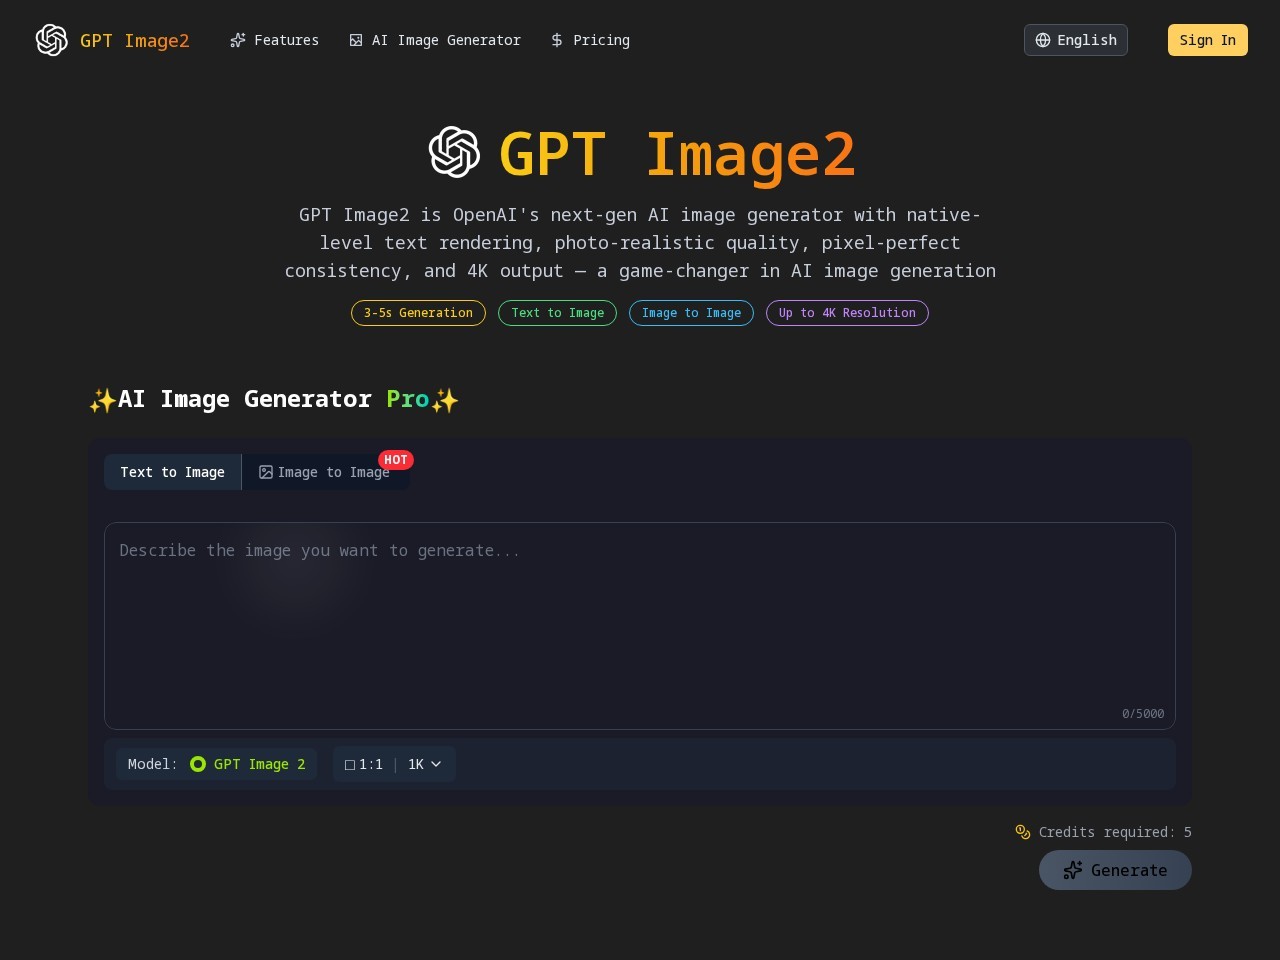Click the GPT Image2 logo icon in navbar

52,40
